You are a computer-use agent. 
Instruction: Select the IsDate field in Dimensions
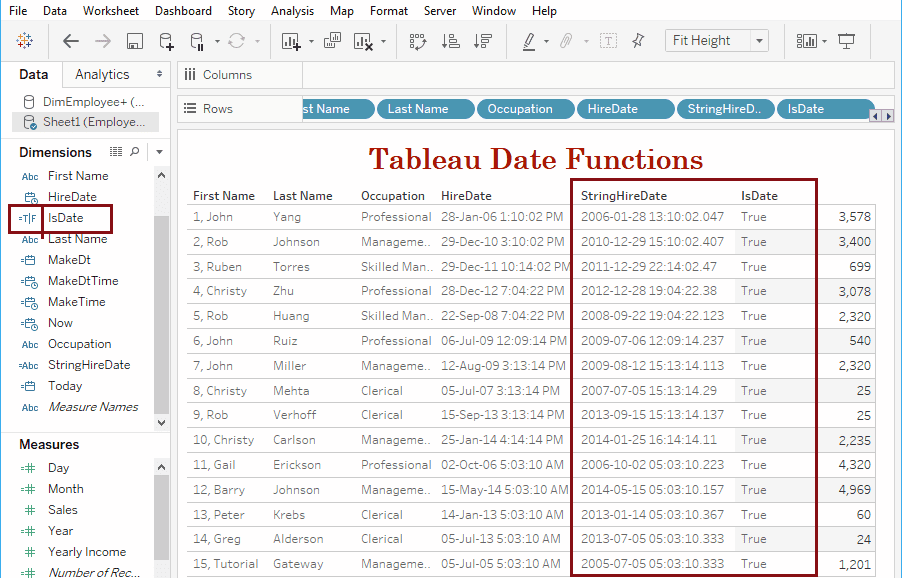(66, 218)
